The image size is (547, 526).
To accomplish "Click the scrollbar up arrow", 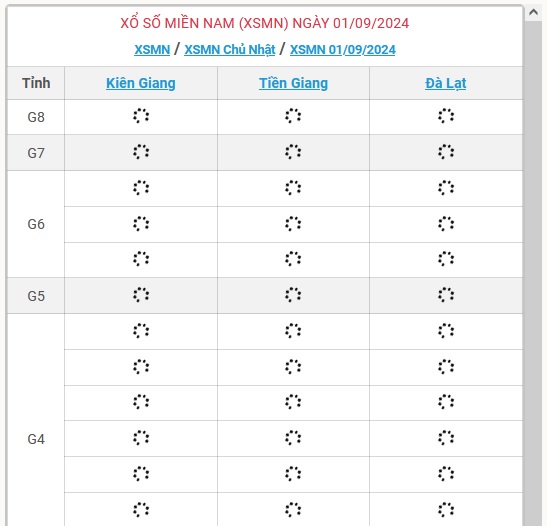I will pos(533,12).
